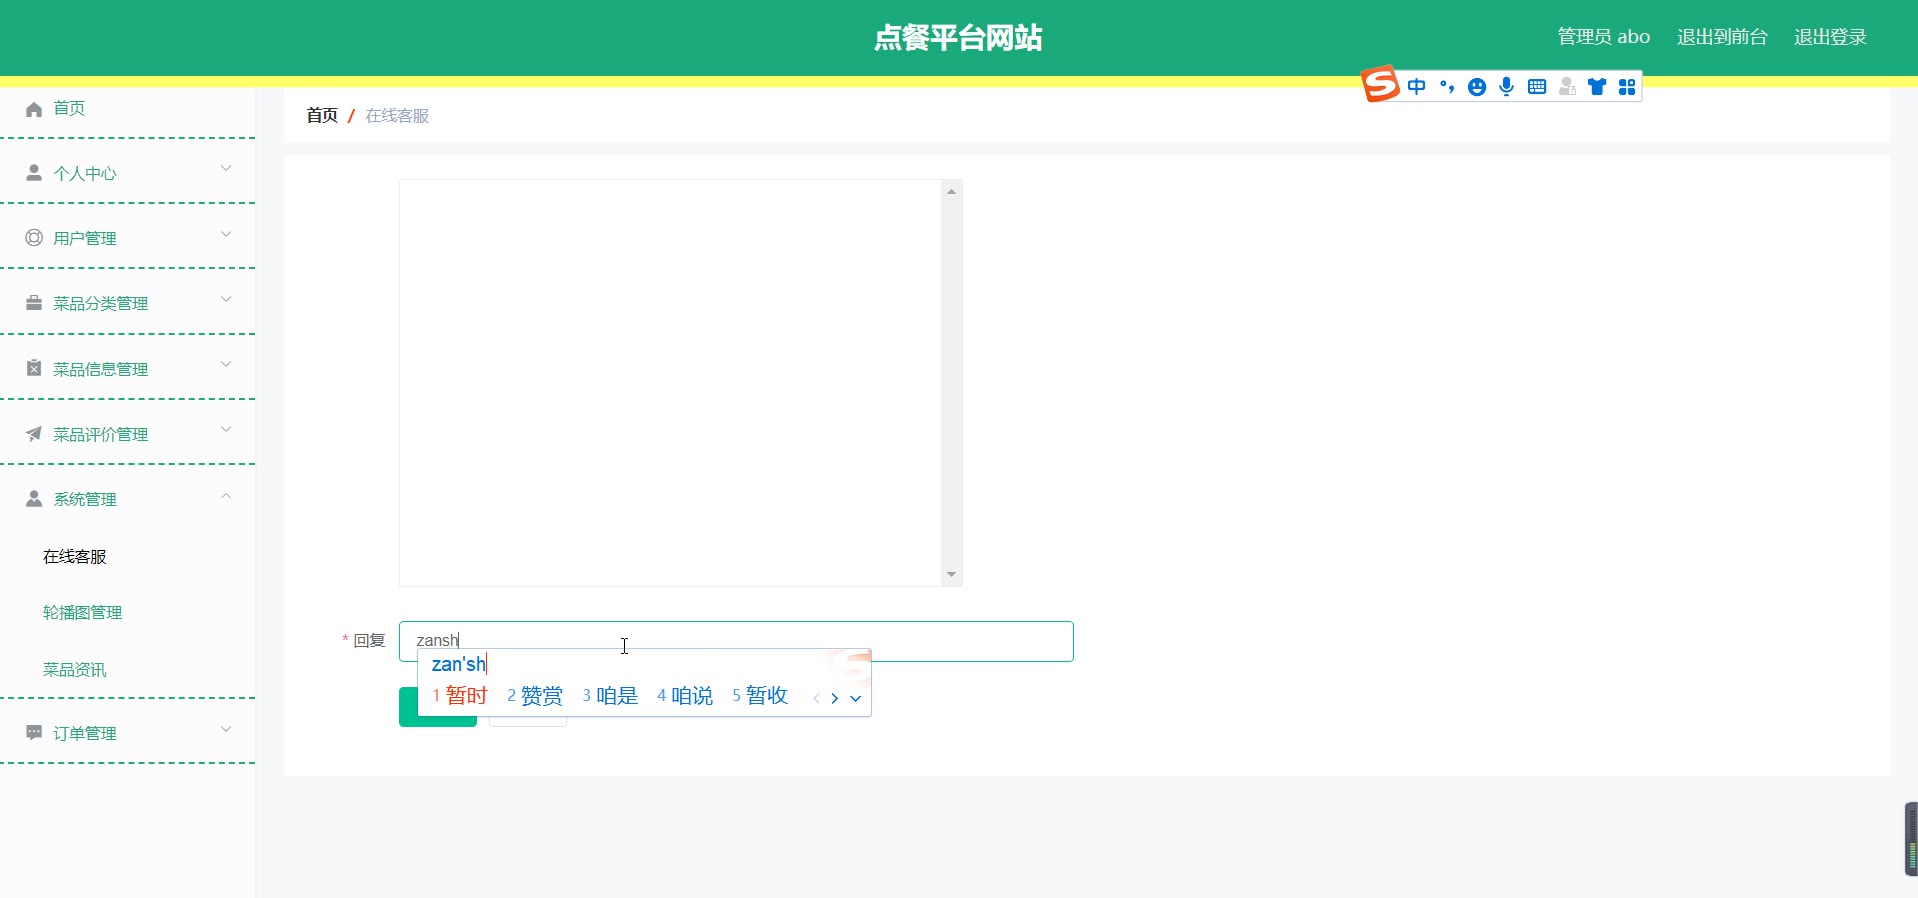This screenshot has height=898, width=1918.
Task: Click the home icon beside 首页 in sidebar
Action: 34,109
